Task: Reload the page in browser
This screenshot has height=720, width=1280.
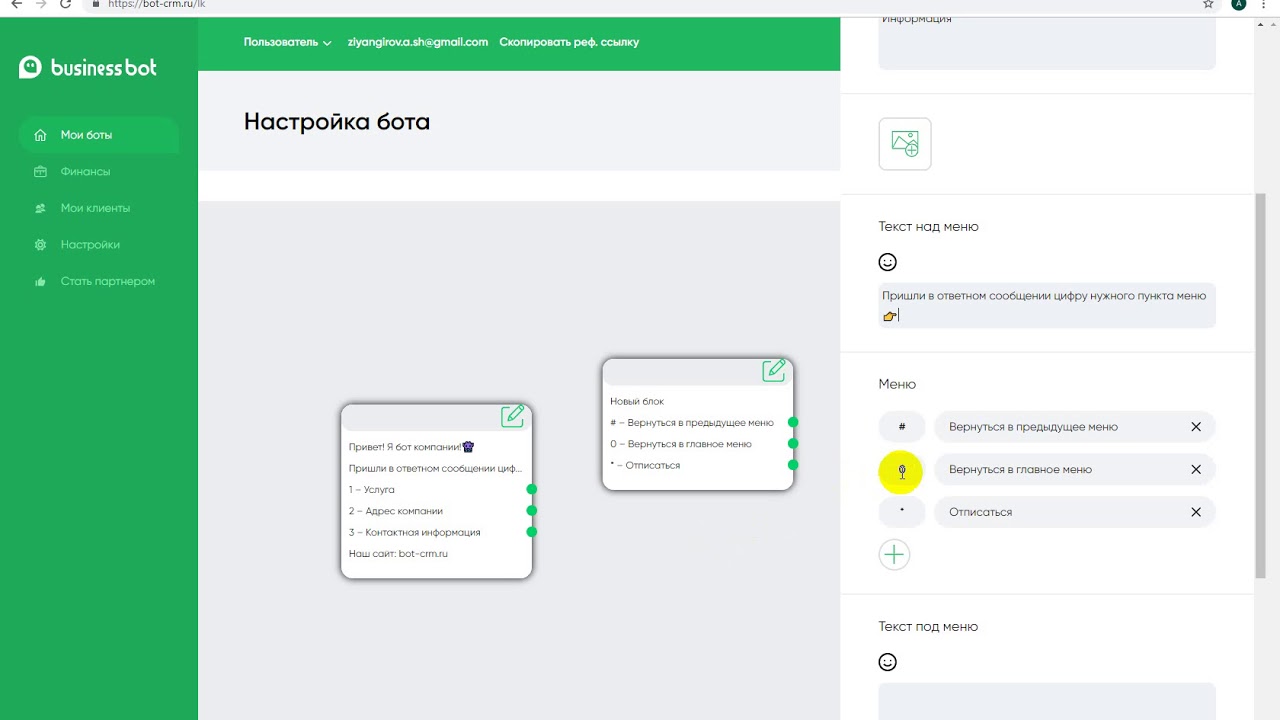Action: pyautogui.click(x=66, y=4)
